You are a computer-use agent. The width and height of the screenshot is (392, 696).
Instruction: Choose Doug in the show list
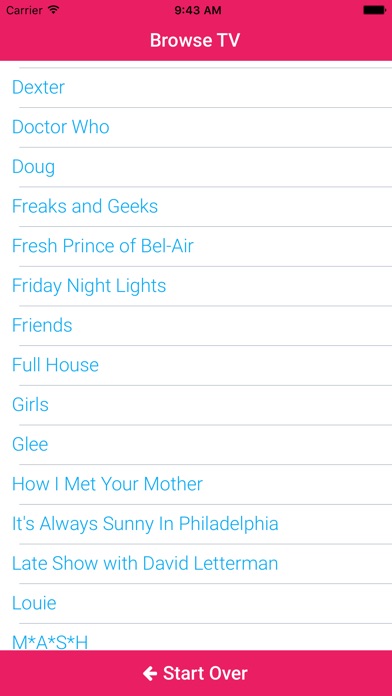coord(196,167)
